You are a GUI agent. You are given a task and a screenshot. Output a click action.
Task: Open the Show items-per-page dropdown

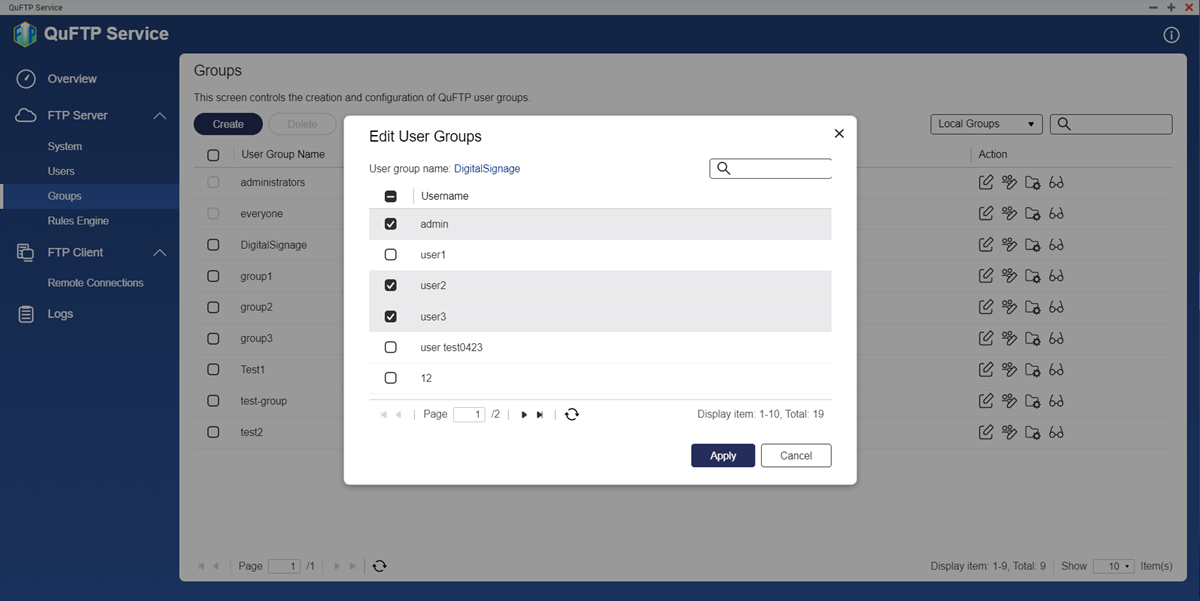point(1113,566)
